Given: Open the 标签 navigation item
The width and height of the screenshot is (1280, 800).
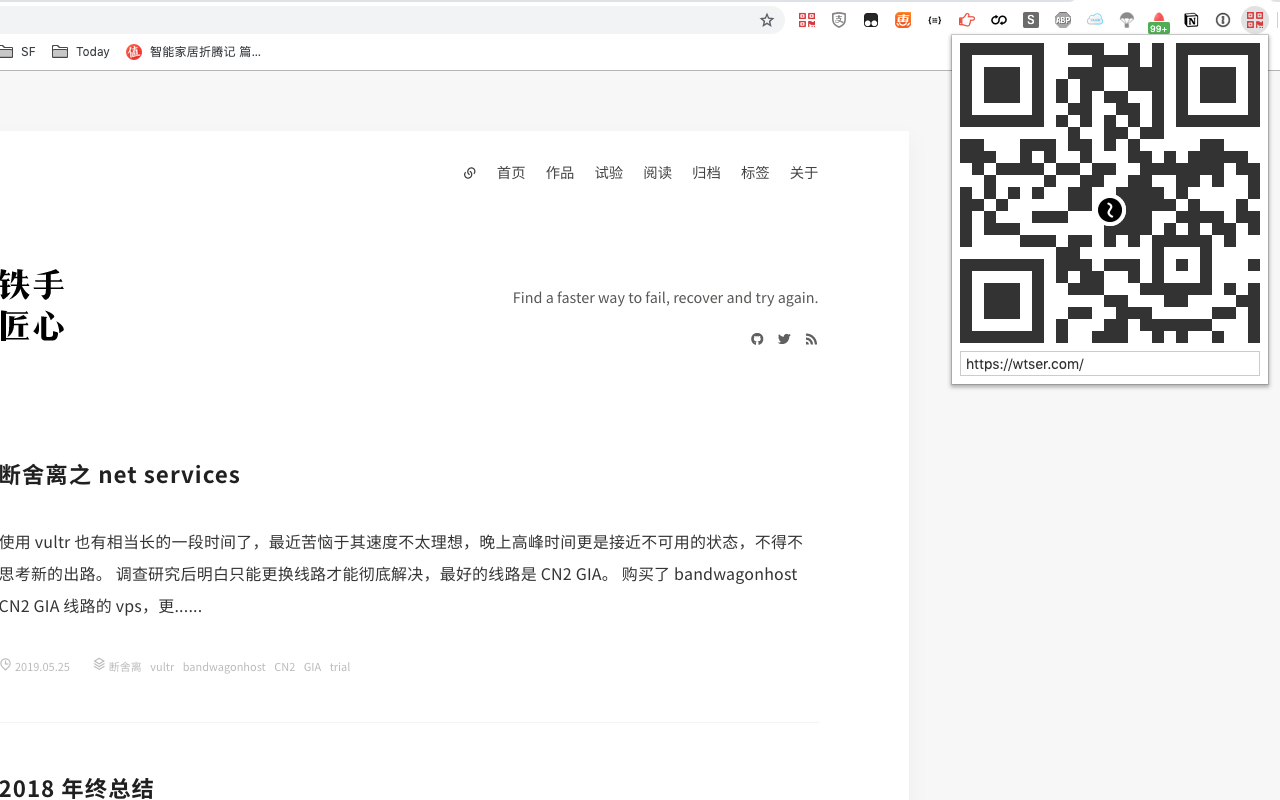Looking at the screenshot, I should (x=755, y=173).
